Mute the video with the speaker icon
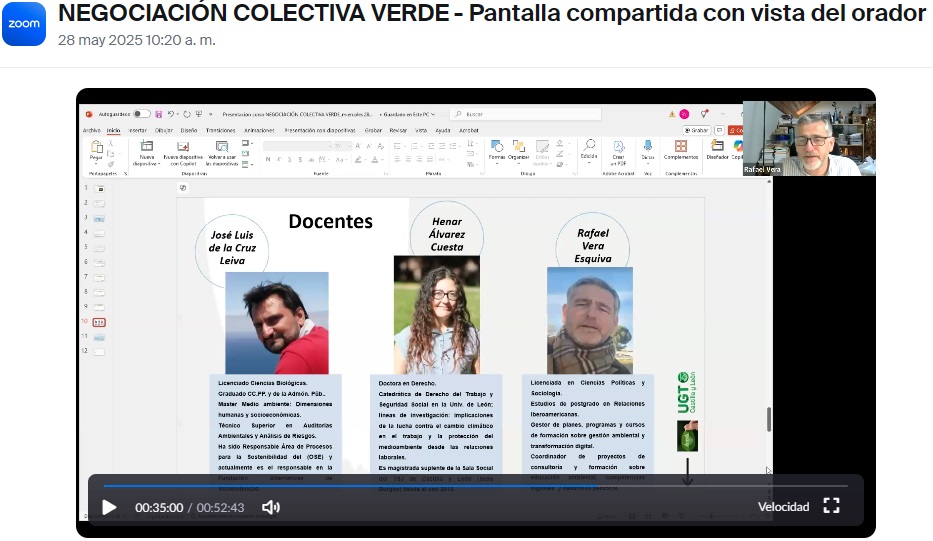 tap(270, 507)
